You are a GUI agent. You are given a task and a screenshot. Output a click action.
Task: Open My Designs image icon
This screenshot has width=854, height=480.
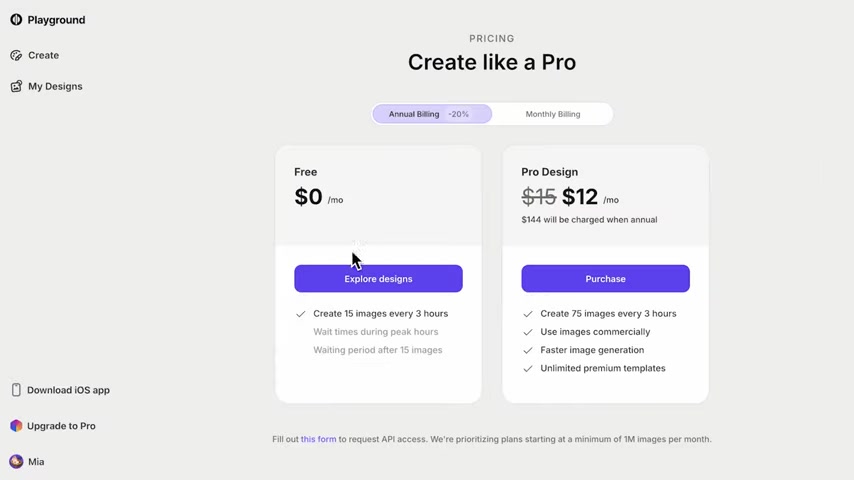16,86
